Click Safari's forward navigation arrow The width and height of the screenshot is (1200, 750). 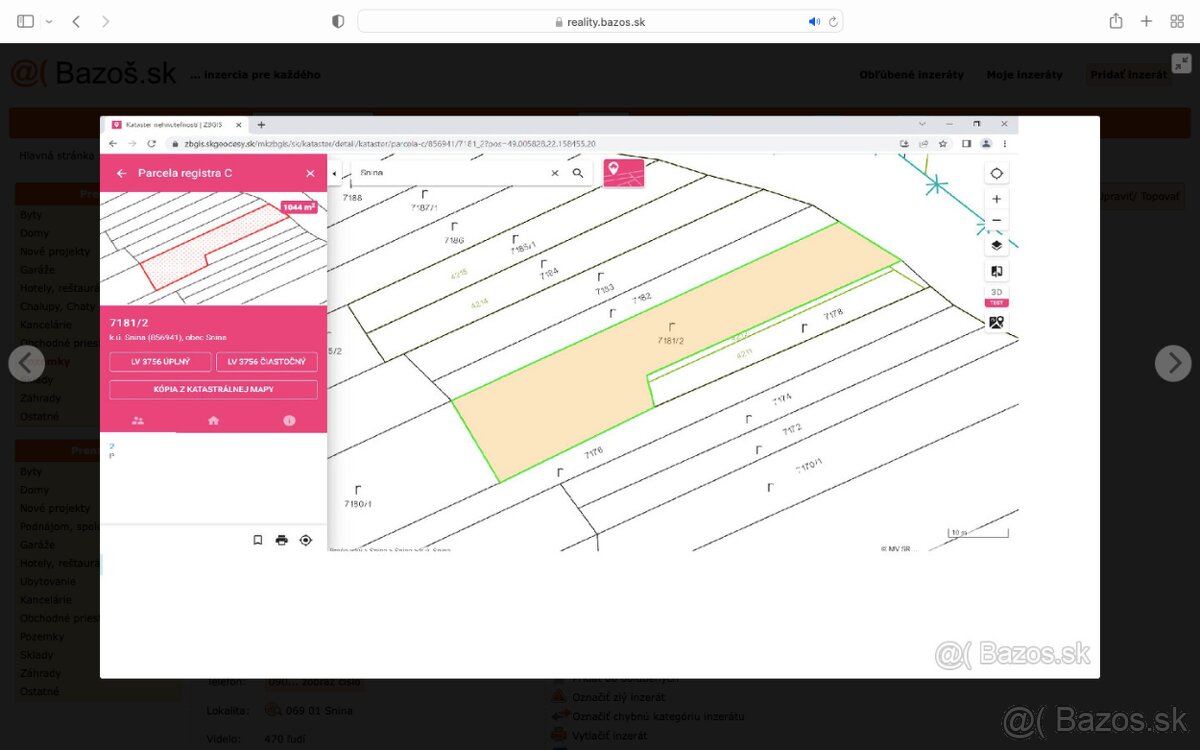pos(105,21)
